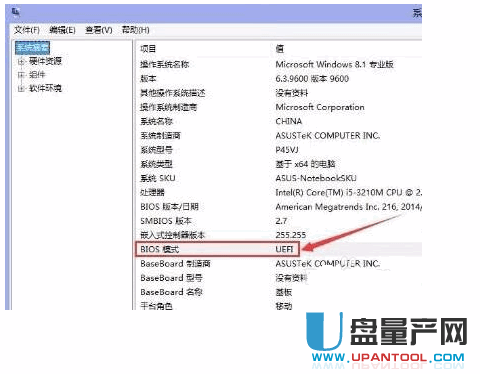Click the Microsoft Windows 8.1 专业版 value
This screenshot has width=480, height=374.
pyautogui.click(x=334, y=64)
